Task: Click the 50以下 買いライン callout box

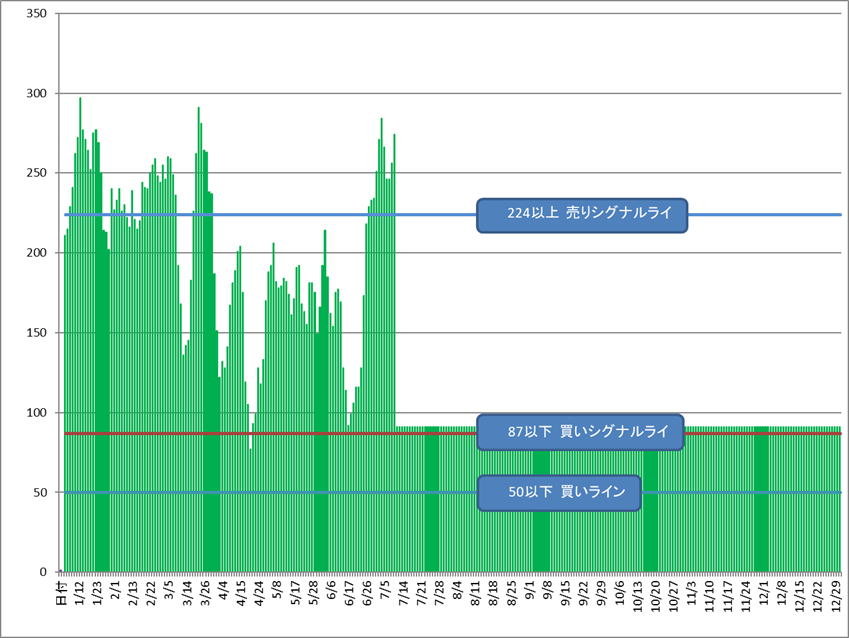Action: coord(558,492)
